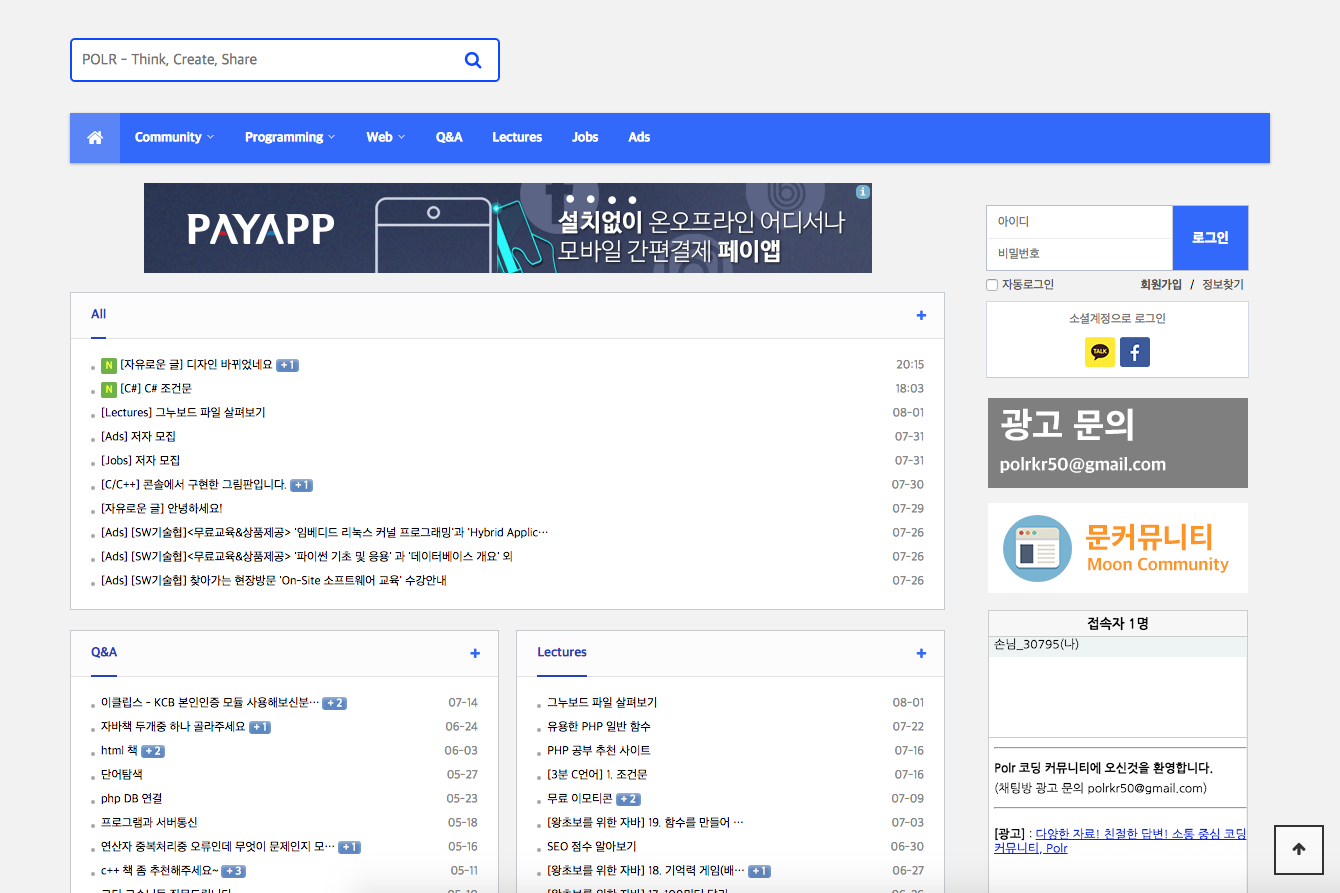Click plus icon in the All section
Viewport: 1340px width, 893px height.
921,316
